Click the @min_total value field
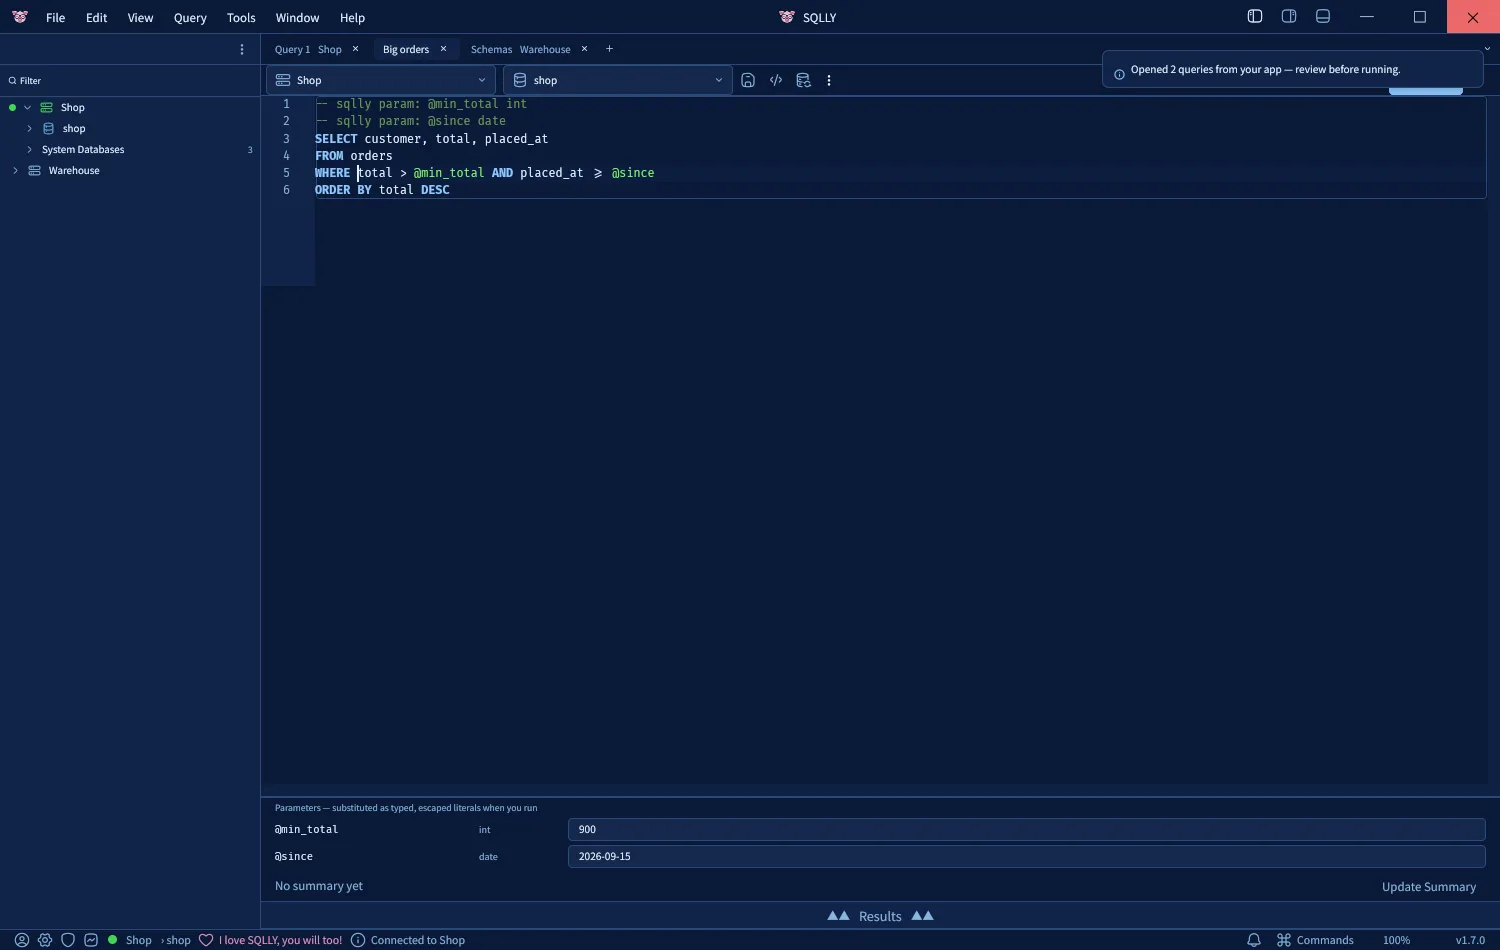 click(1026, 829)
